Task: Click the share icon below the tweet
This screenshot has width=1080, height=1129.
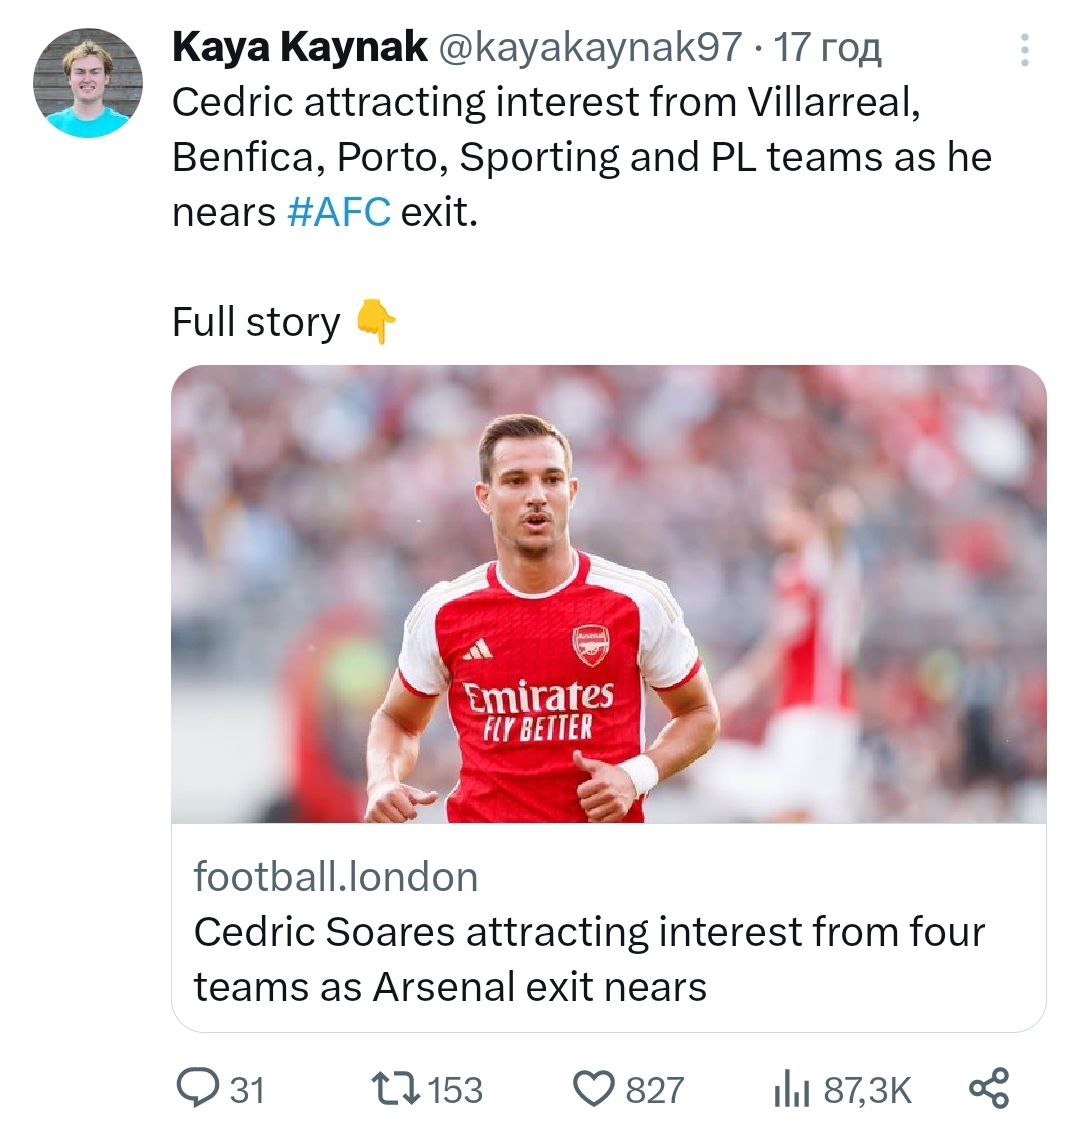Action: [x=989, y=1088]
